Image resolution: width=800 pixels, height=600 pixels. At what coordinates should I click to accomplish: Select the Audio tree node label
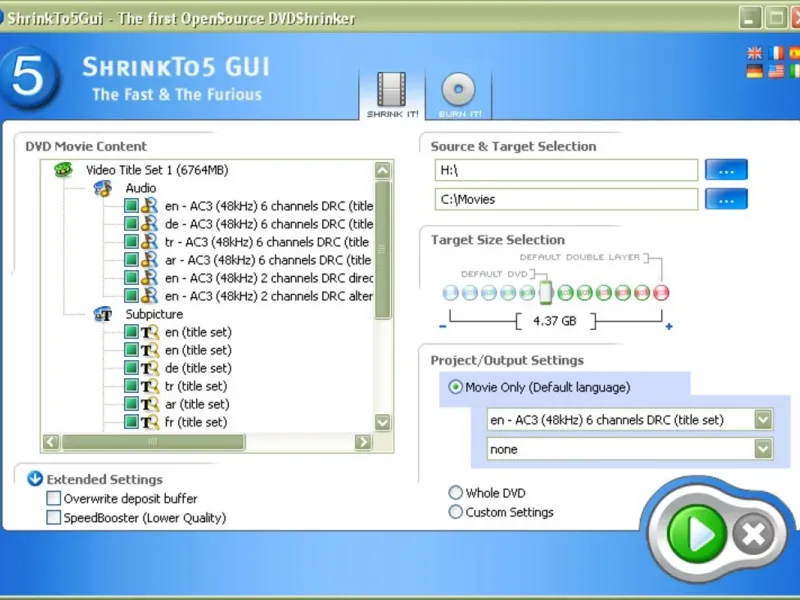click(x=141, y=188)
